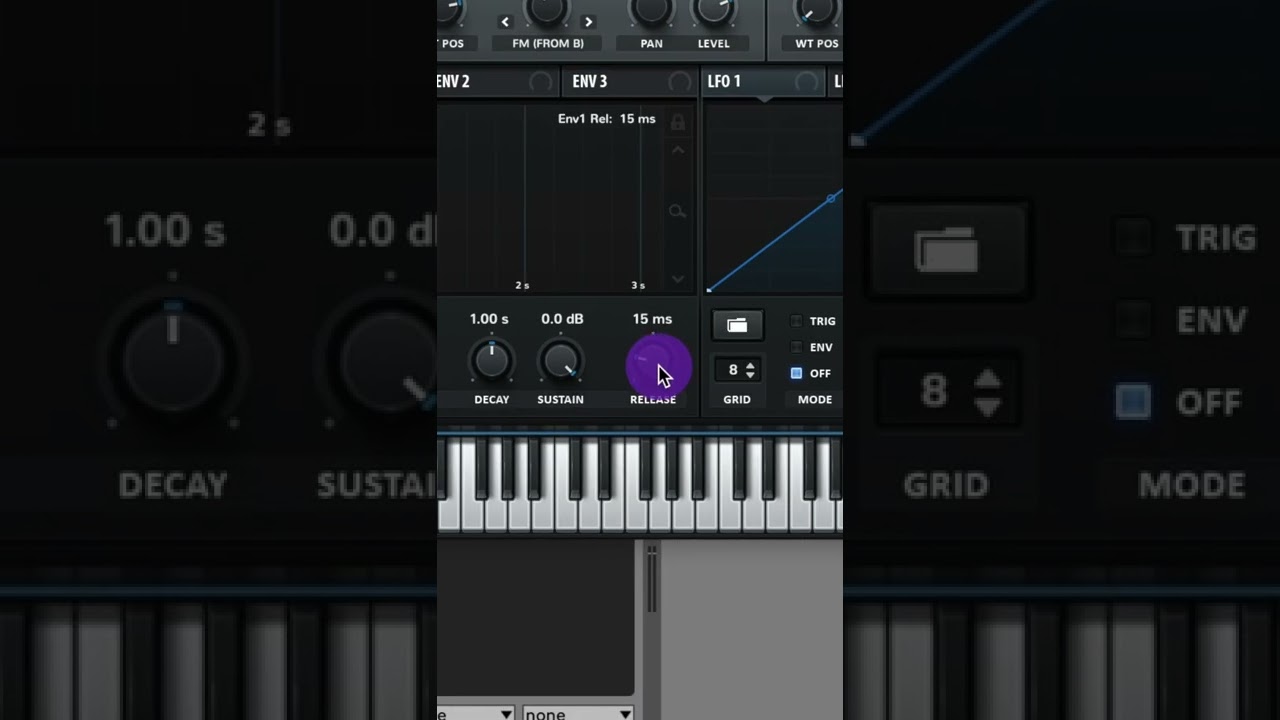
Task: Click the release value '15 ms'
Action: tap(652, 319)
